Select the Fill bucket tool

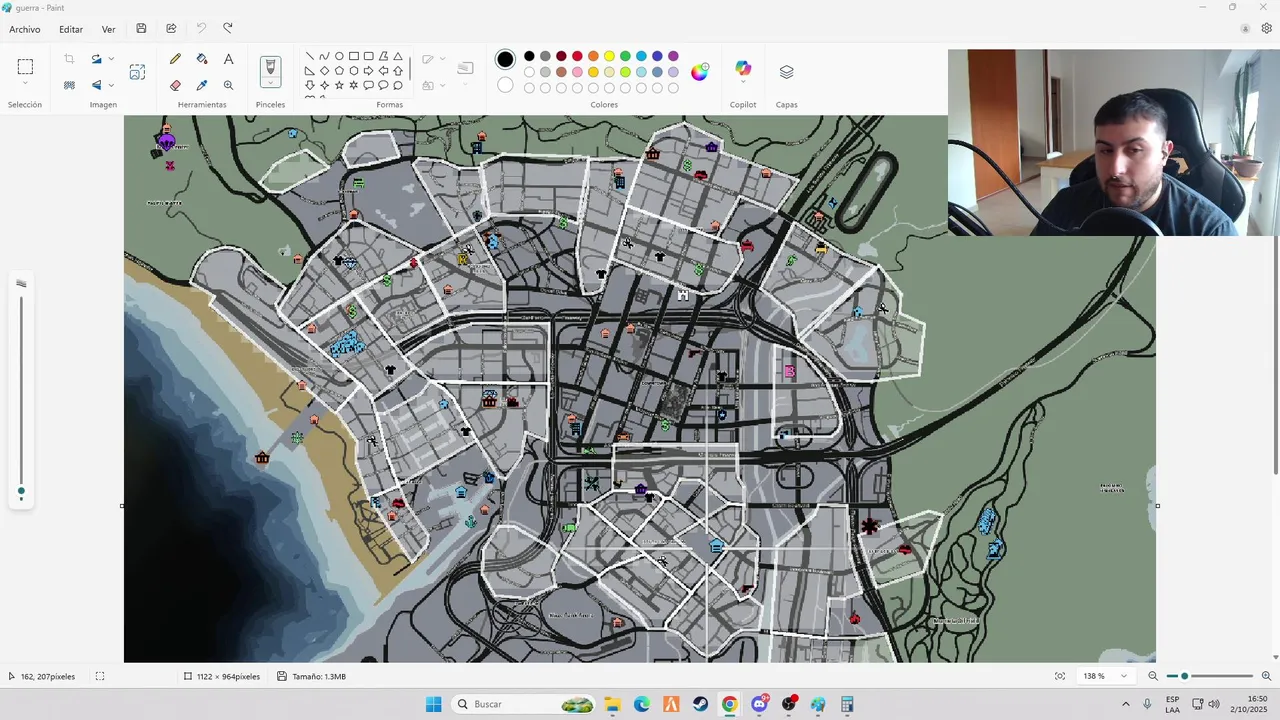pos(202,60)
